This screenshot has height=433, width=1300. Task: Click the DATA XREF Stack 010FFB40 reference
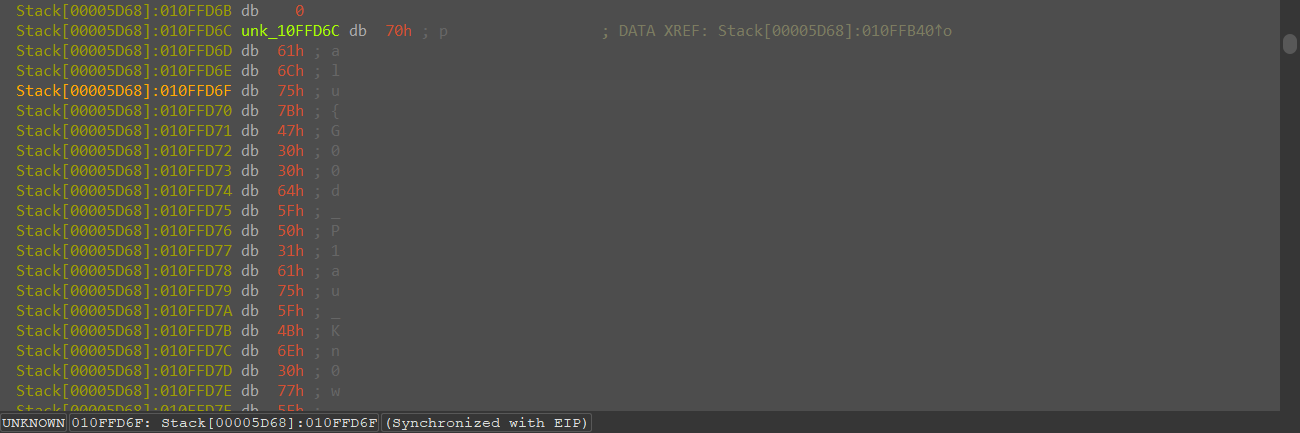(x=785, y=31)
